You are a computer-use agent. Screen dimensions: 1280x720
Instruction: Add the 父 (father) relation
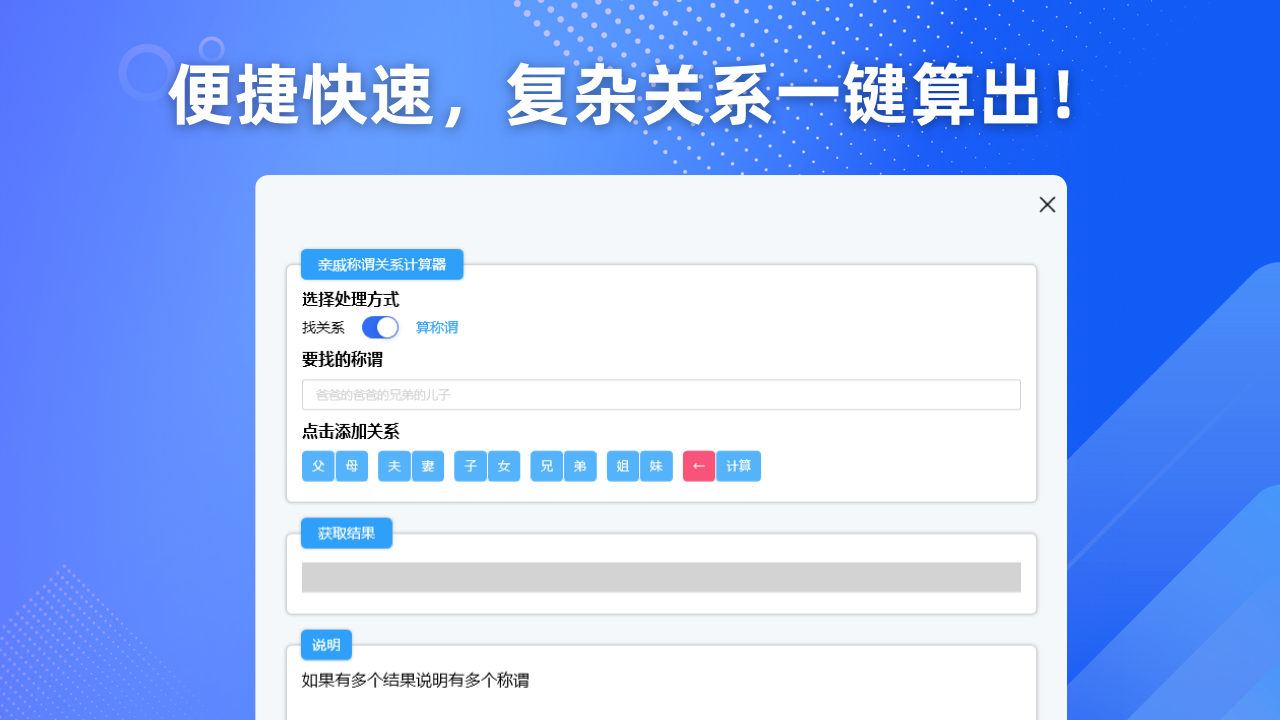point(318,466)
